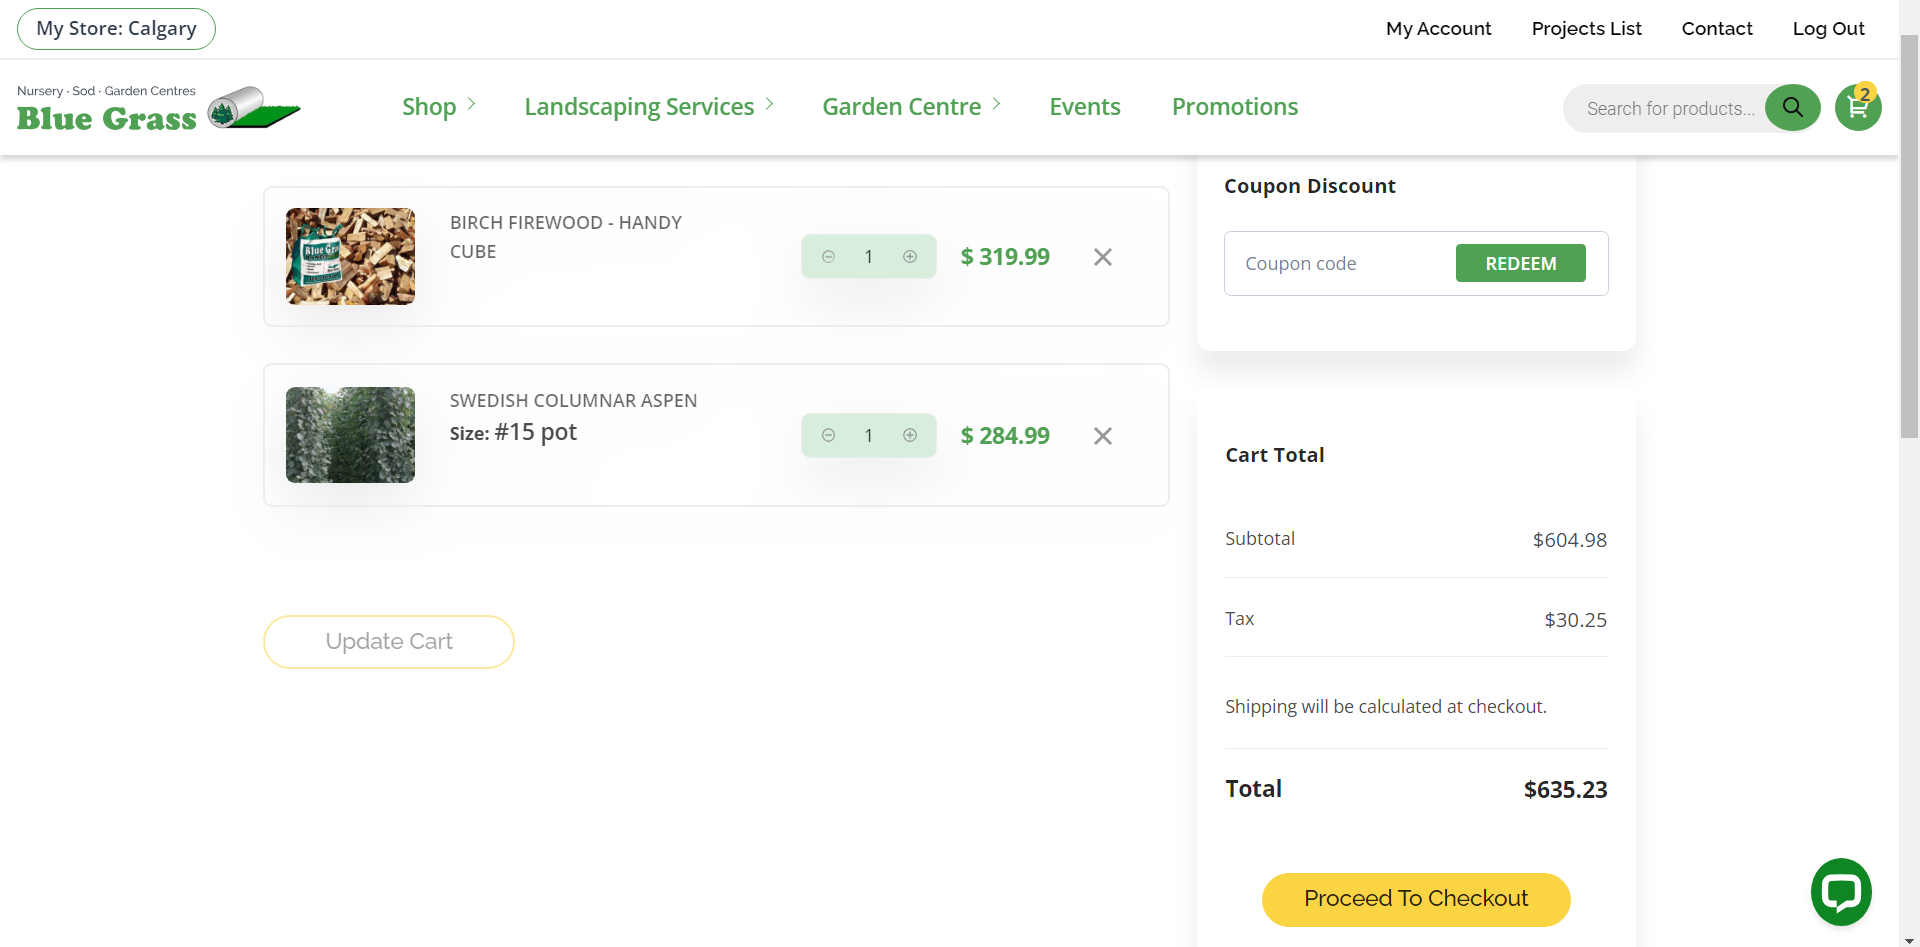Click the search magnifier icon
The height and width of the screenshot is (947, 1920).
(1792, 107)
